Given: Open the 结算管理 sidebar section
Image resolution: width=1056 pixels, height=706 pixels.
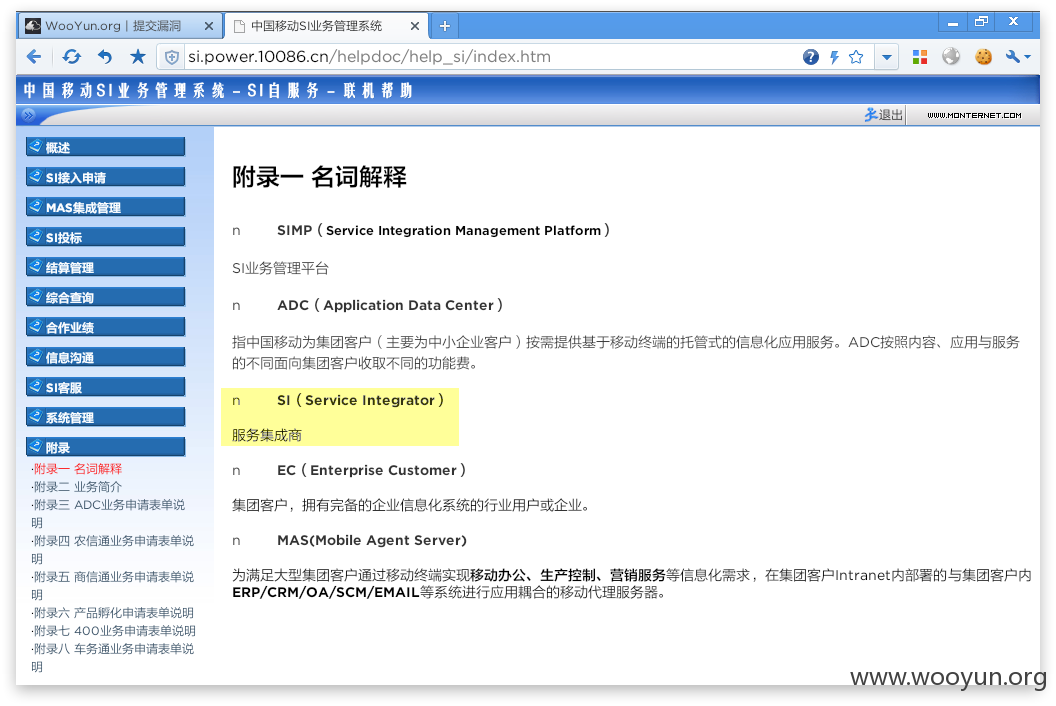Looking at the screenshot, I should [106, 267].
